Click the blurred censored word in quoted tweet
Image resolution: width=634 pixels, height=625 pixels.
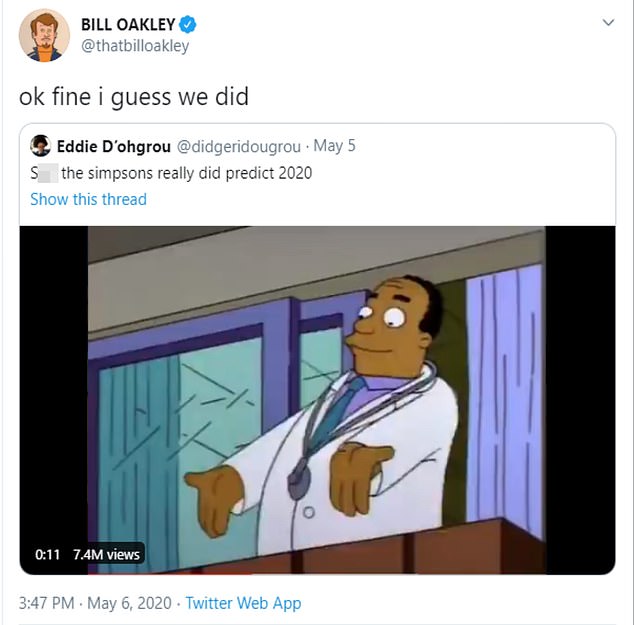click(44, 173)
